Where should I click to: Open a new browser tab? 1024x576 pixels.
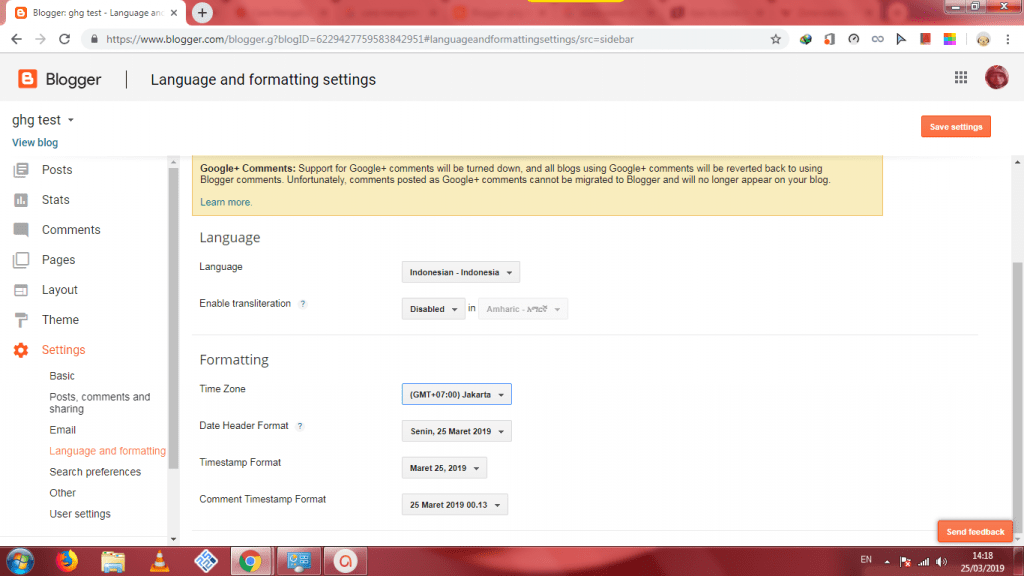pyautogui.click(x=202, y=12)
